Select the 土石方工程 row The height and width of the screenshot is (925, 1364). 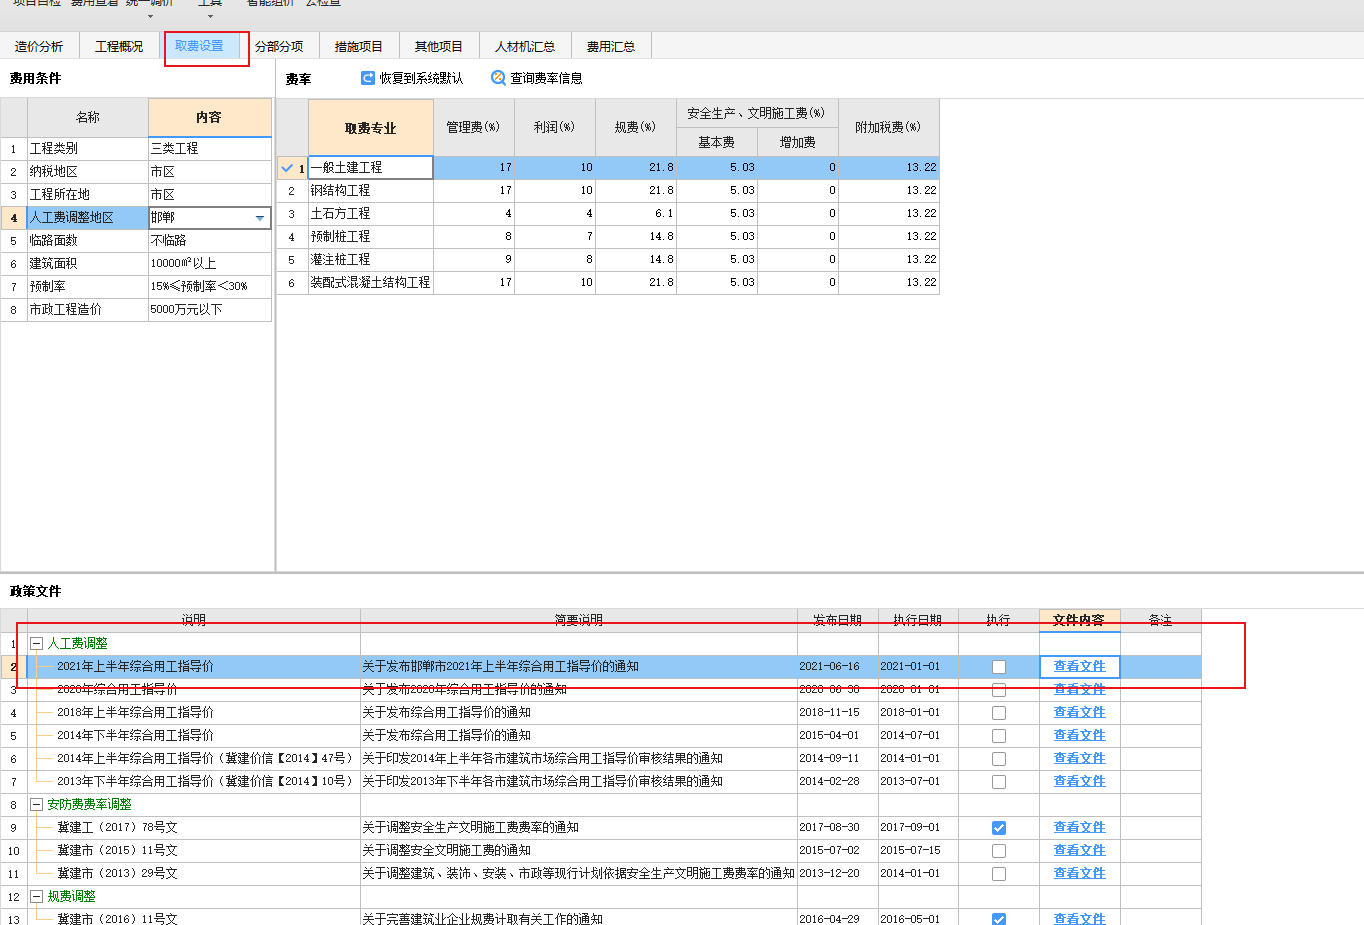[608, 213]
